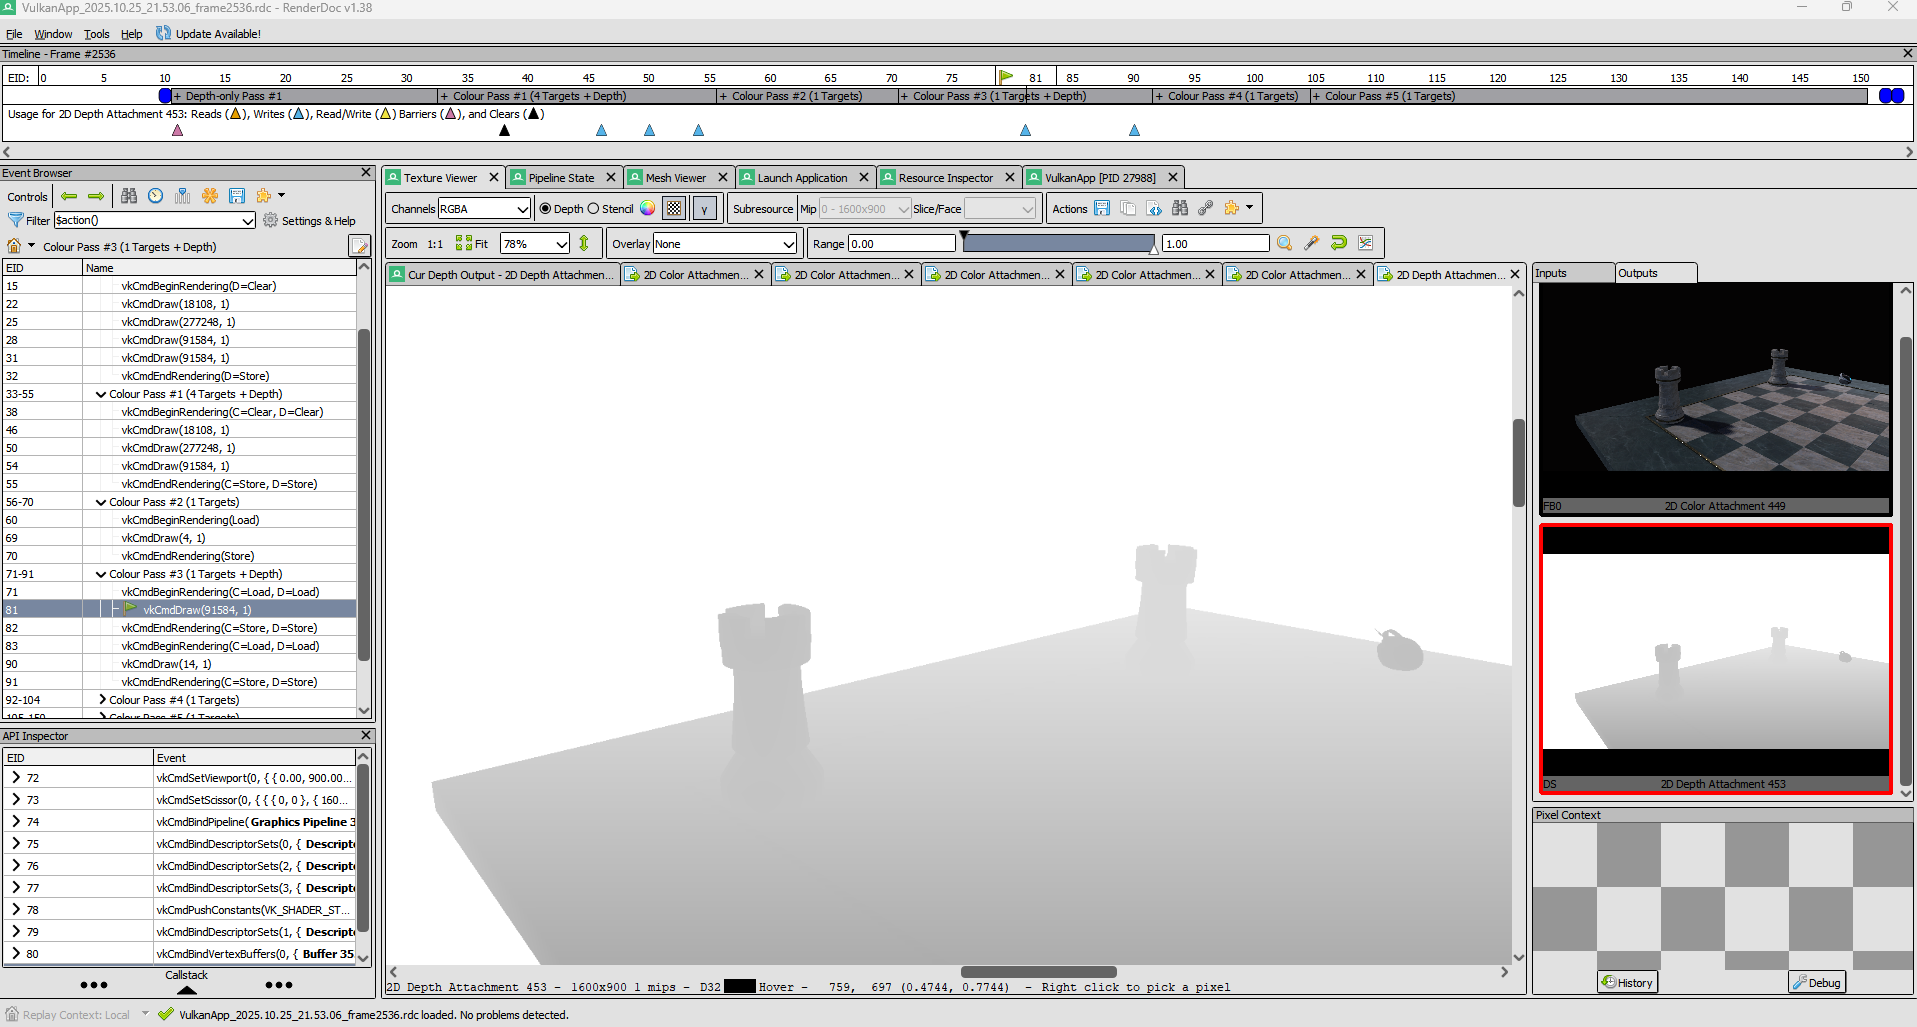The height and width of the screenshot is (1027, 1917).
Task: Select the 2D Color Attachment 449 thumbnail
Action: (1715, 398)
